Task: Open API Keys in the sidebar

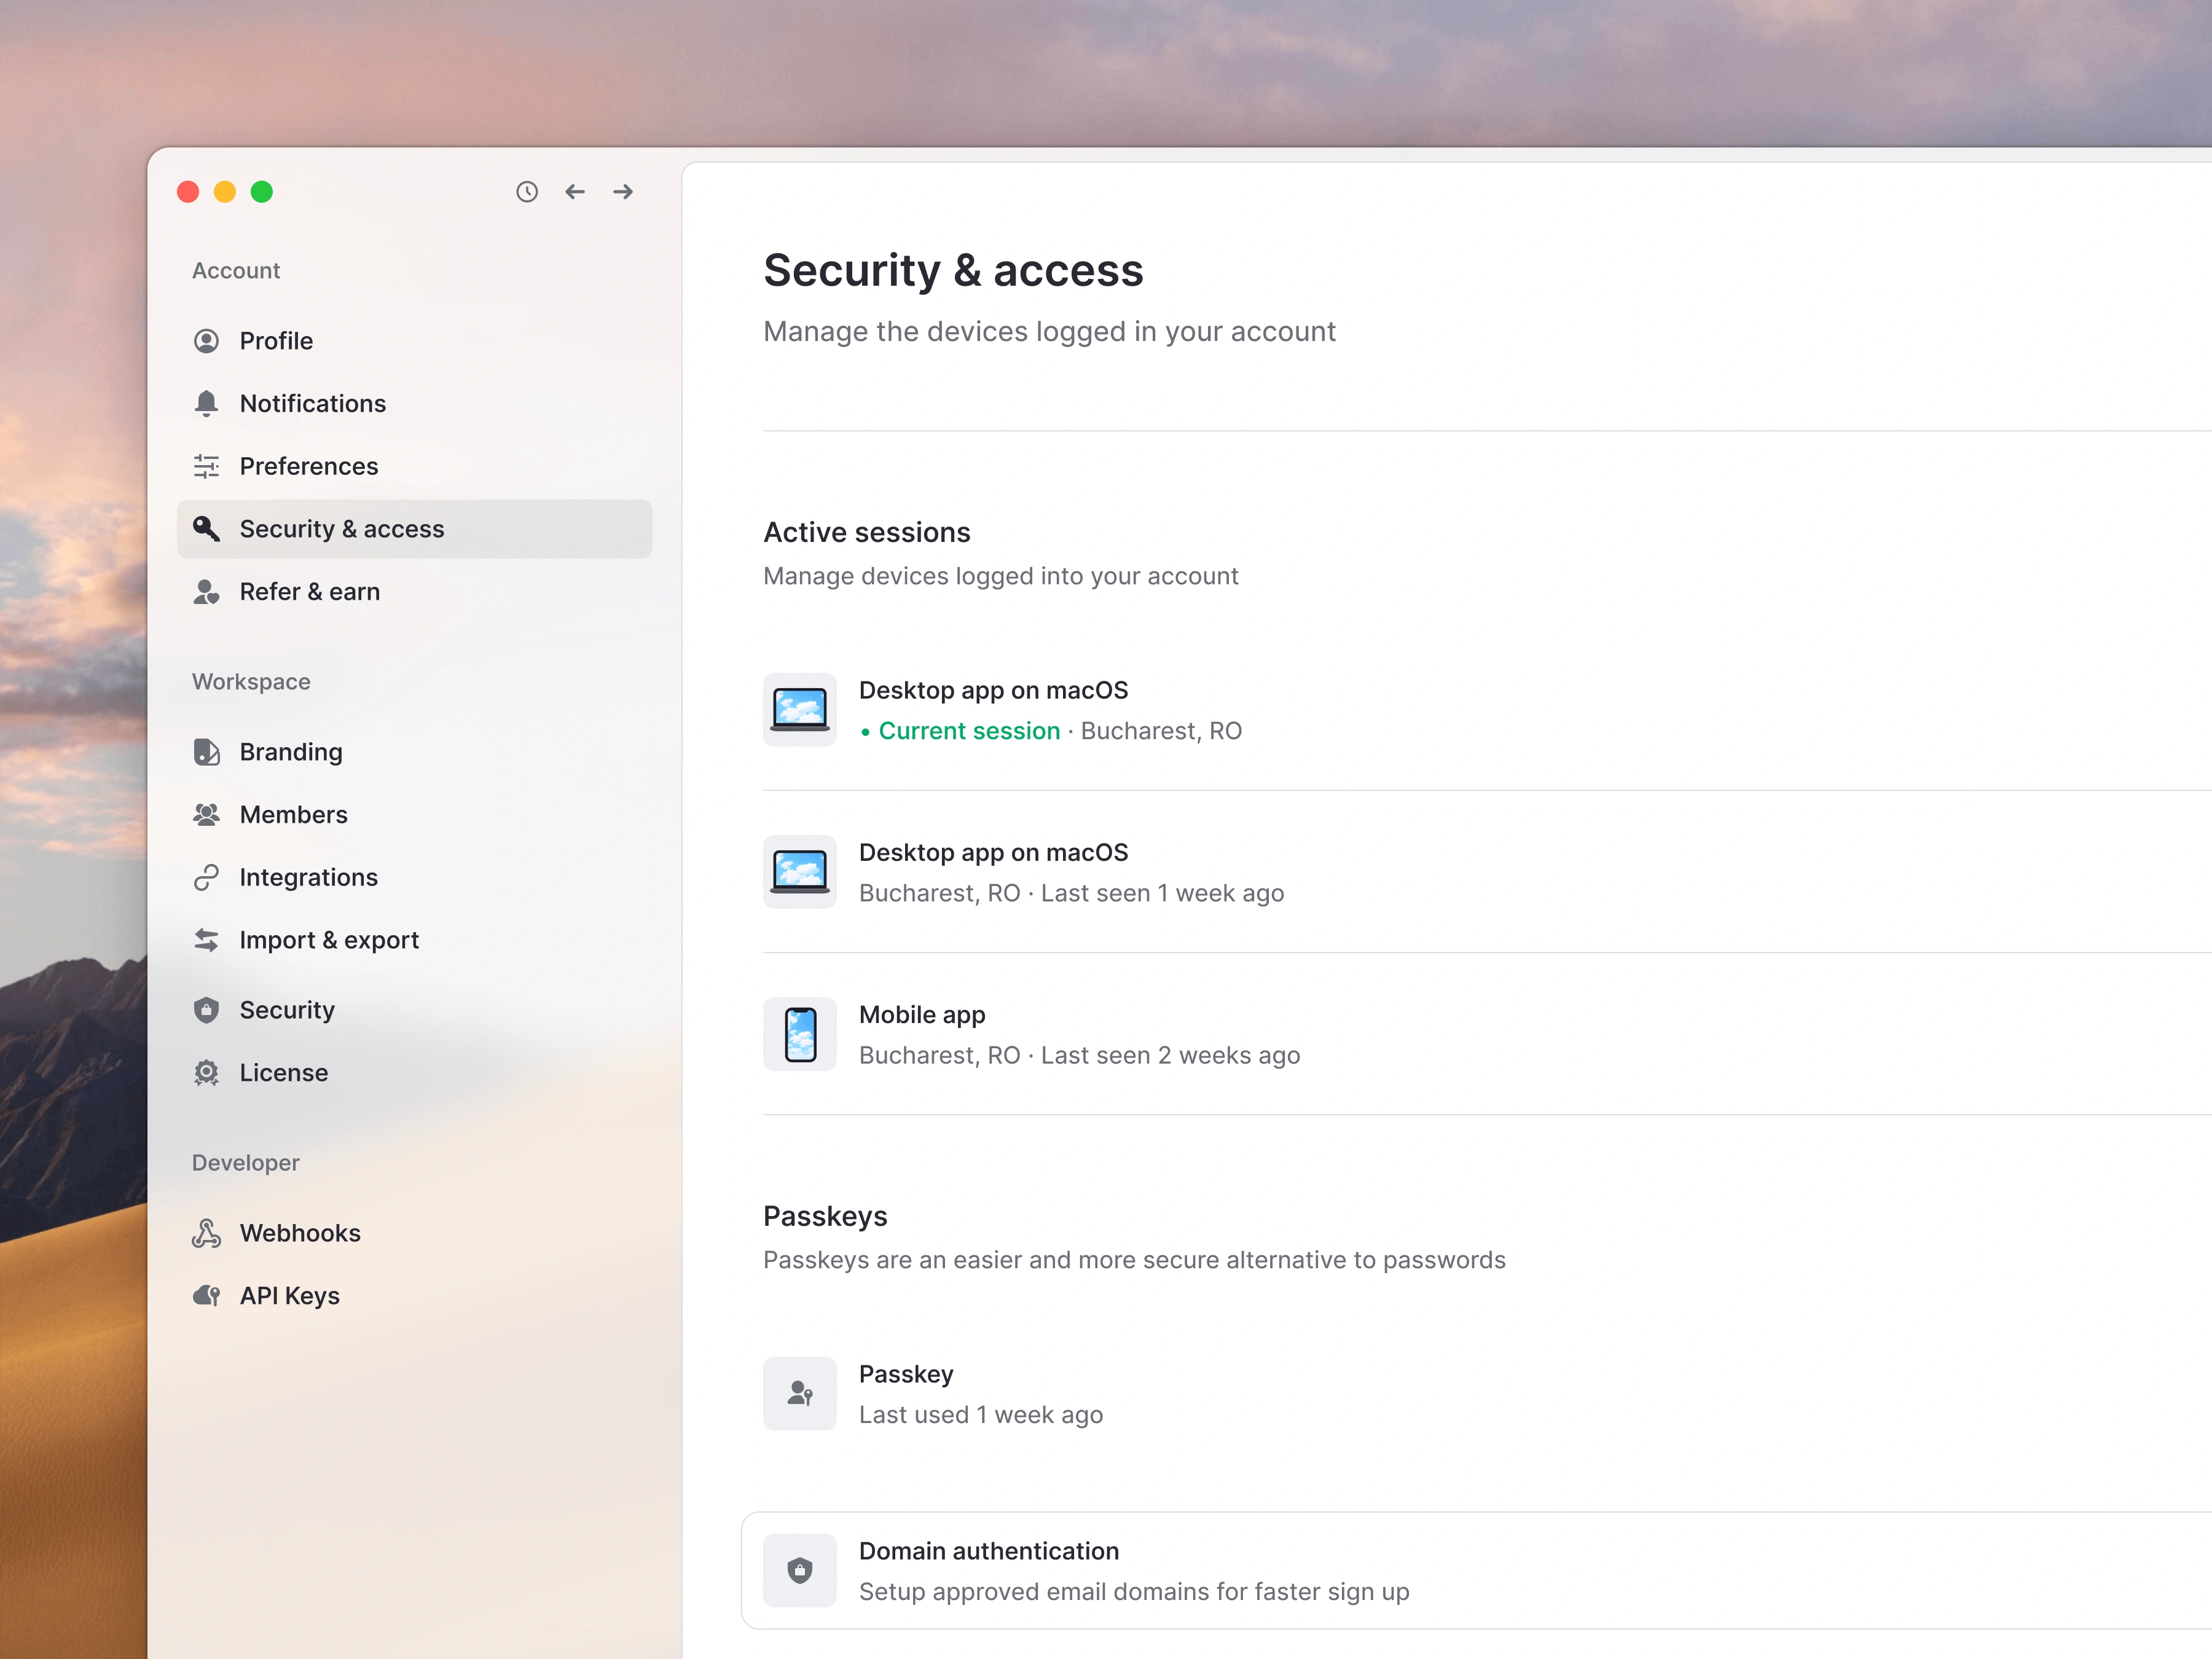Action: [289, 1296]
